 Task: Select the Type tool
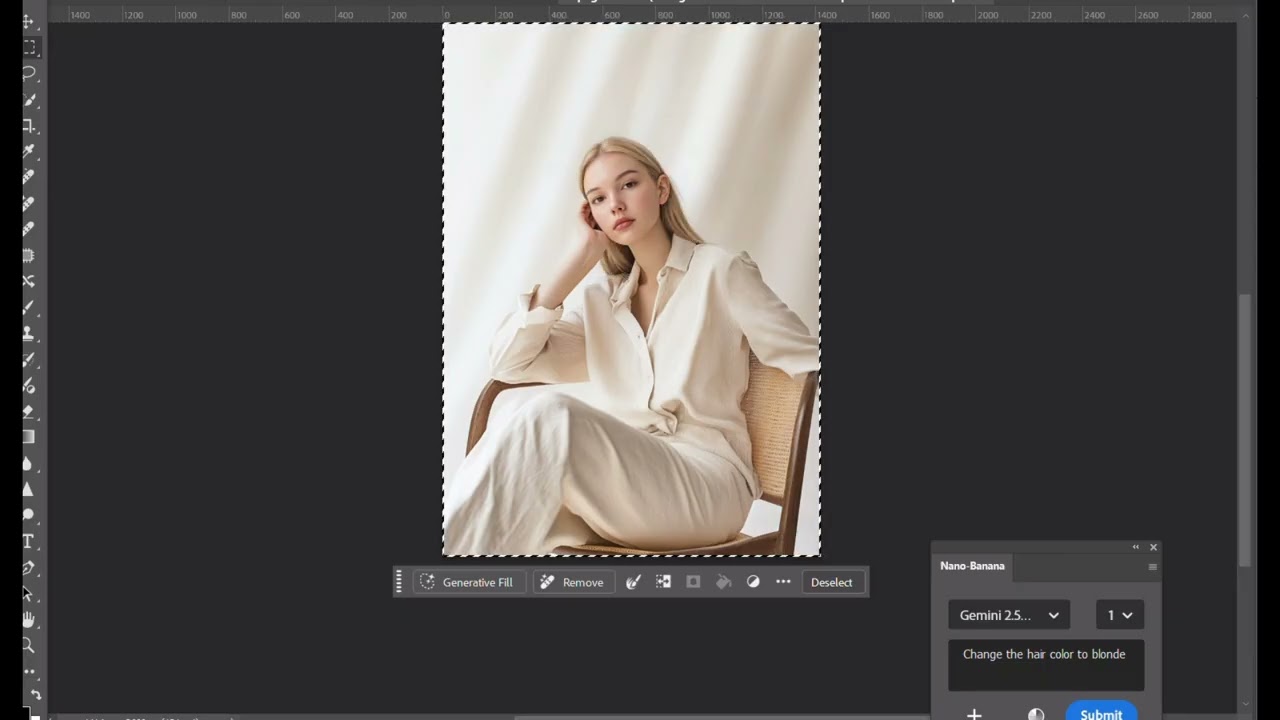pos(29,541)
